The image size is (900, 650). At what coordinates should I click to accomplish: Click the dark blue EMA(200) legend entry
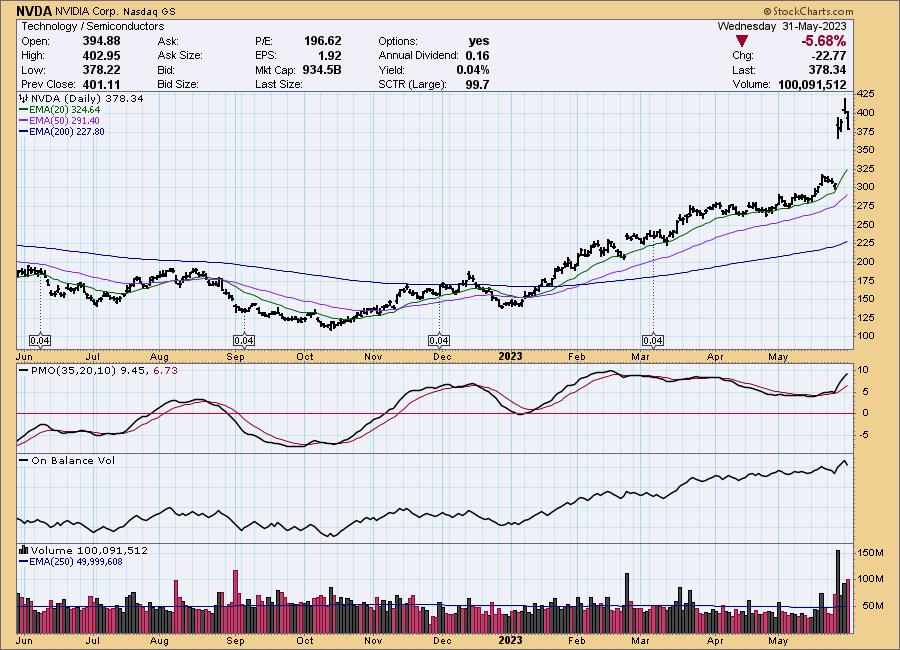click(62, 131)
